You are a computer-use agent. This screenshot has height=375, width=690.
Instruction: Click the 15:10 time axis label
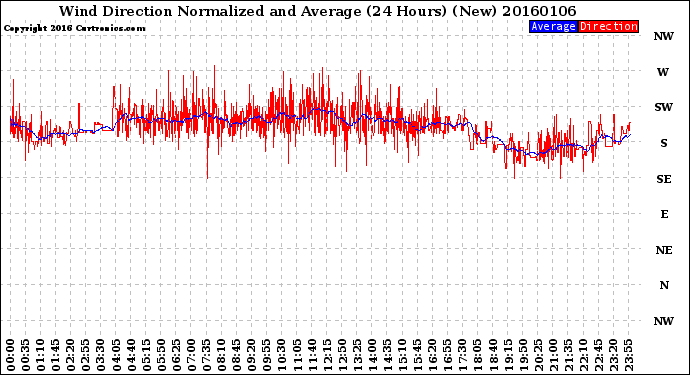[x=402, y=355]
